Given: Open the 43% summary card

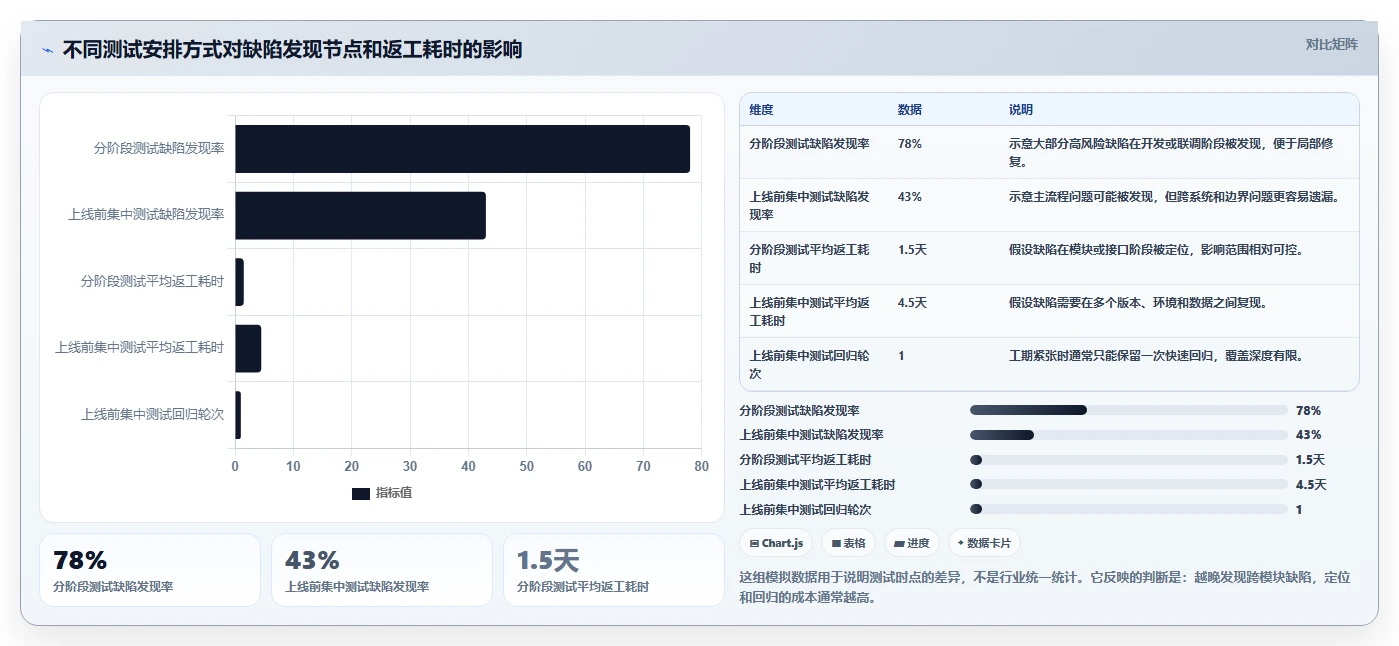Looking at the screenshot, I should 382,570.
